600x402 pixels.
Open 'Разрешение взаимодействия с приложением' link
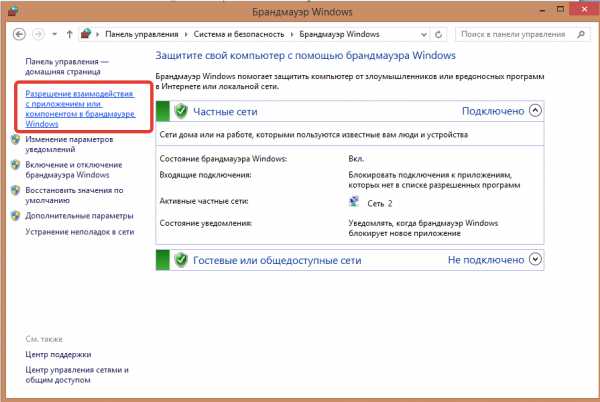pyautogui.click(x=80, y=109)
